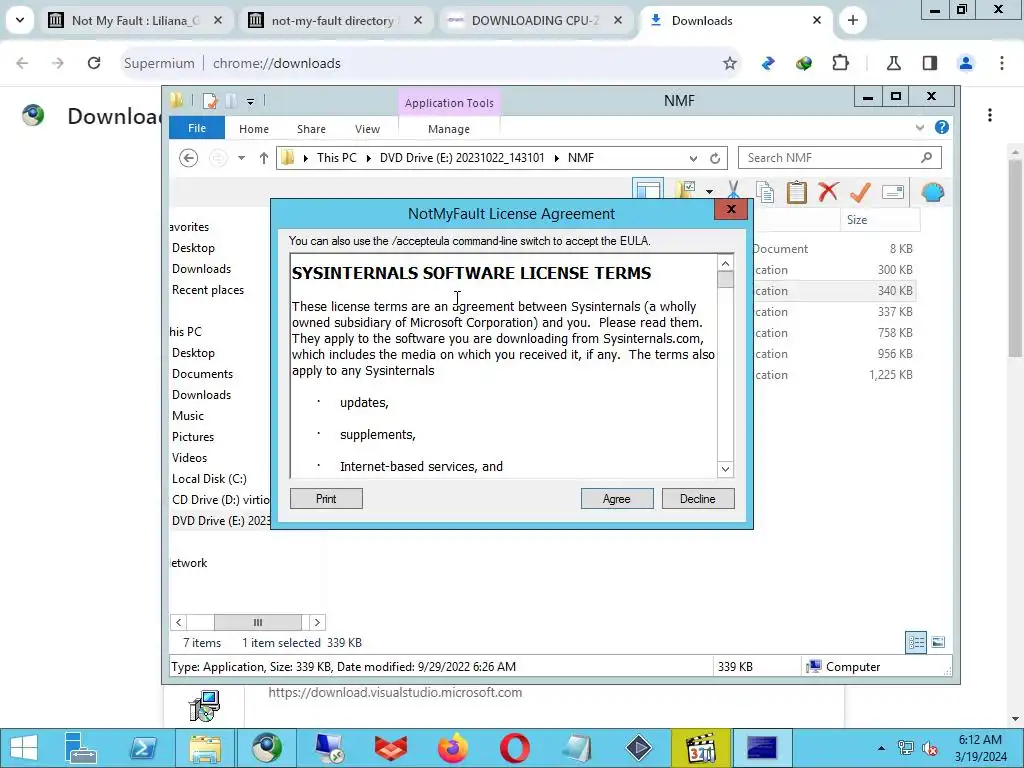The height and width of the screenshot is (768, 1024).
Task: Click the blue shell icon in Explorer toolbar
Action: click(933, 192)
